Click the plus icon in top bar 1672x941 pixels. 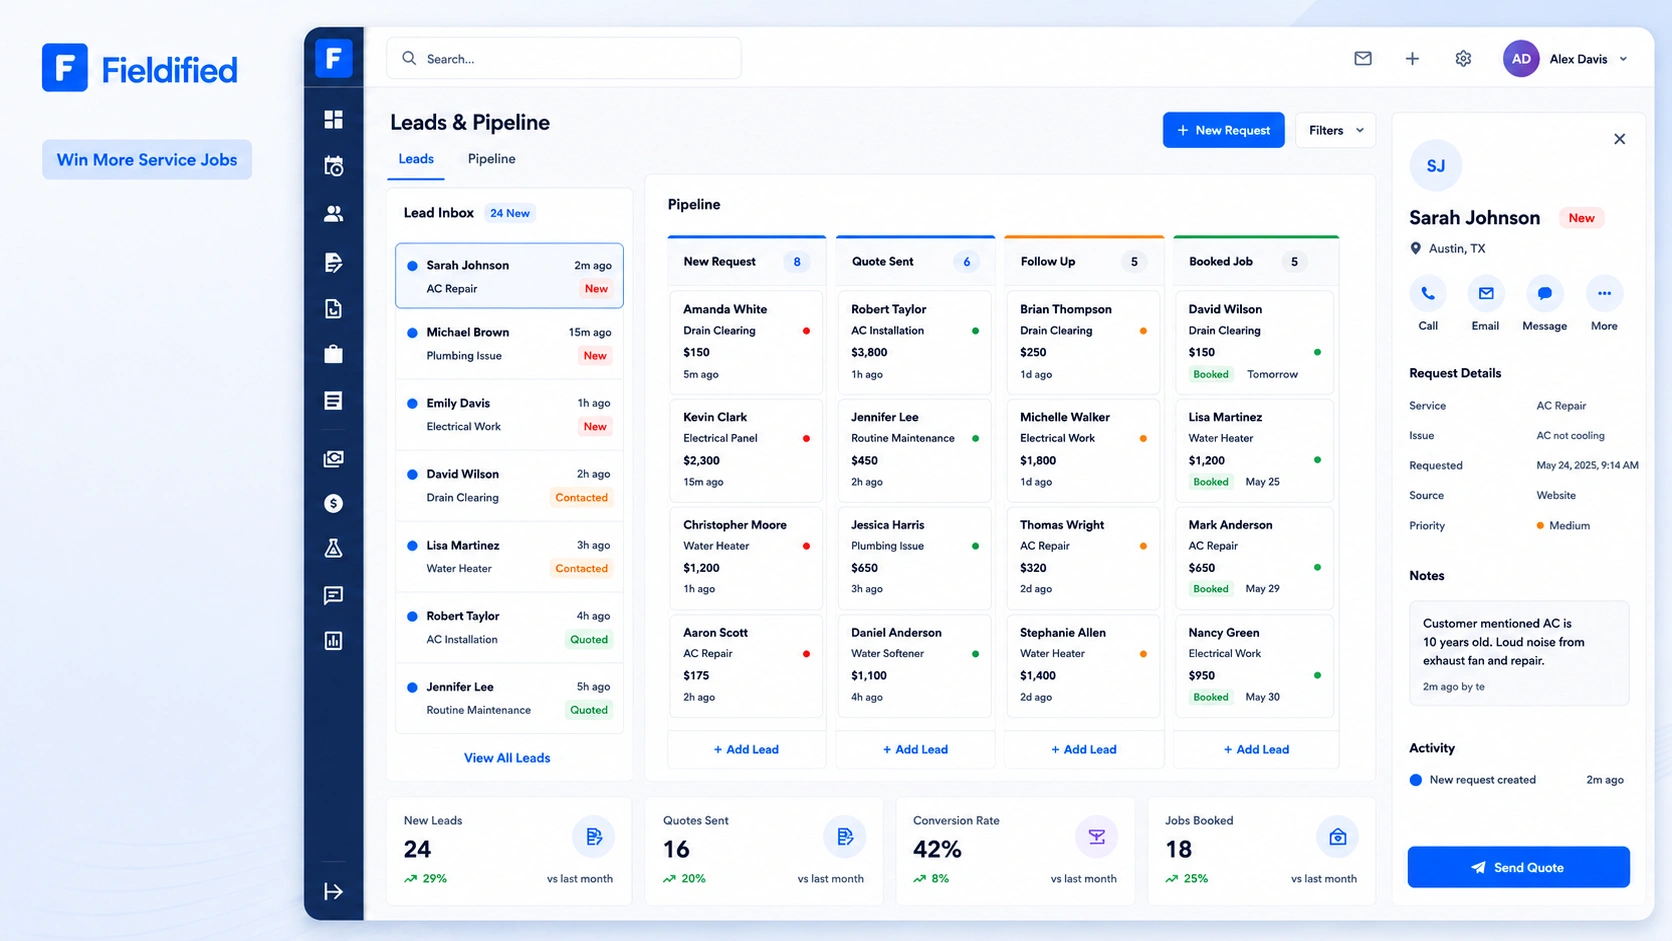click(1412, 58)
